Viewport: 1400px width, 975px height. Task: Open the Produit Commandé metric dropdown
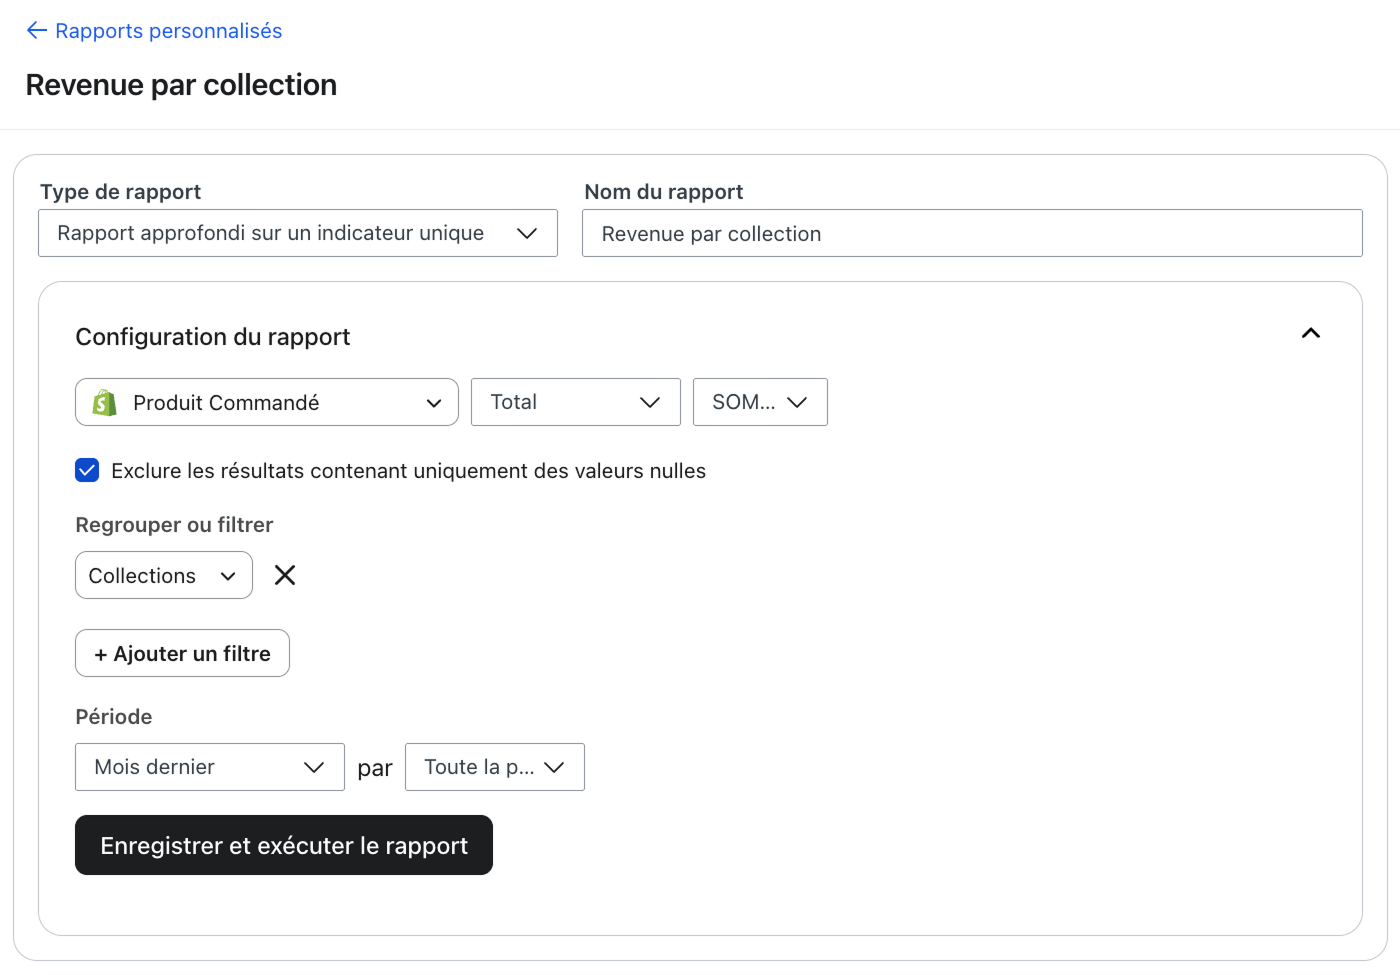pos(266,403)
